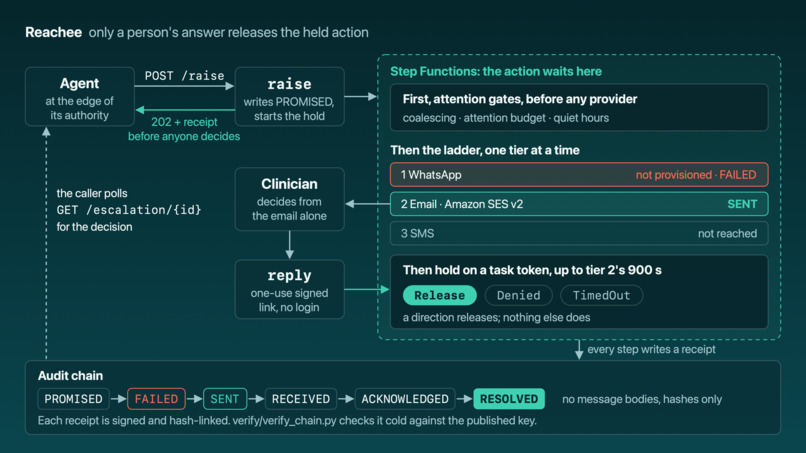Click "the caller polls" text
The image size is (806, 453).
(x=92, y=193)
